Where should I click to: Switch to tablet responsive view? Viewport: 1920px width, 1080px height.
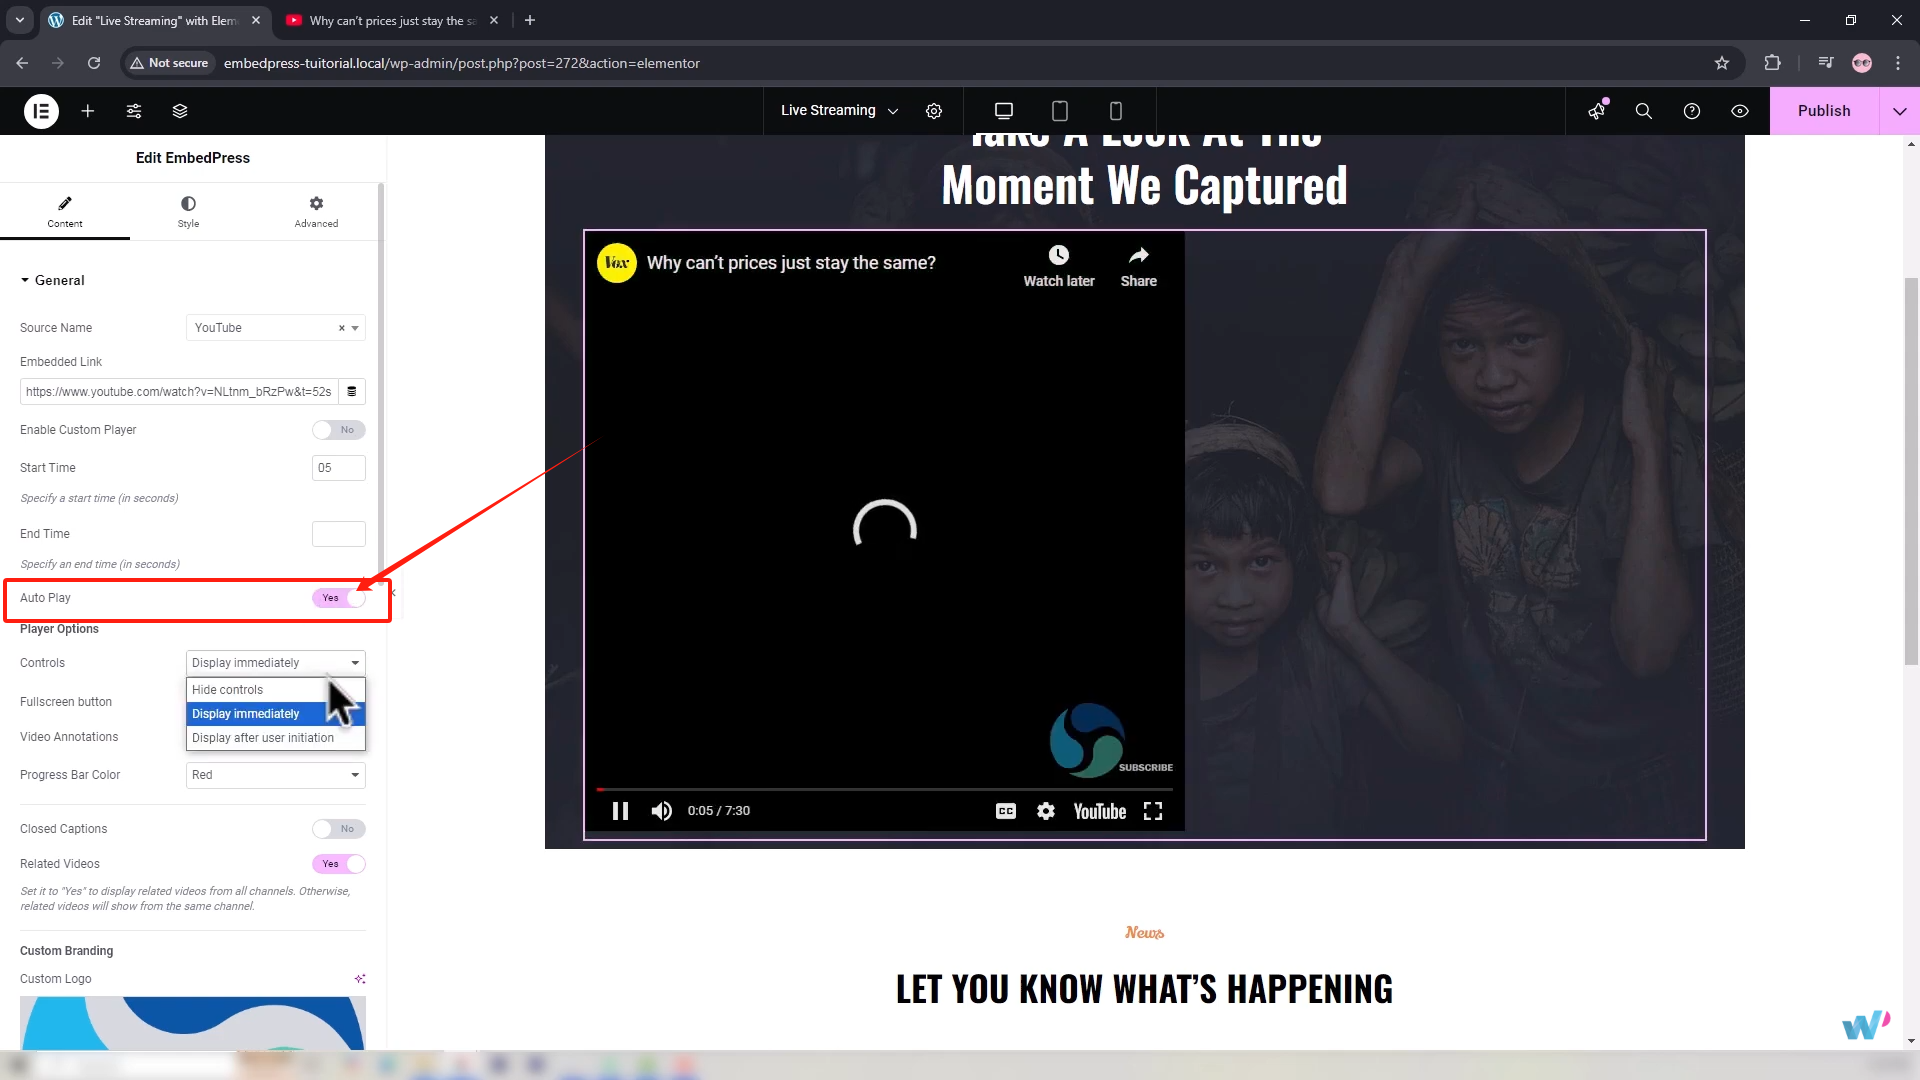point(1060,111)
